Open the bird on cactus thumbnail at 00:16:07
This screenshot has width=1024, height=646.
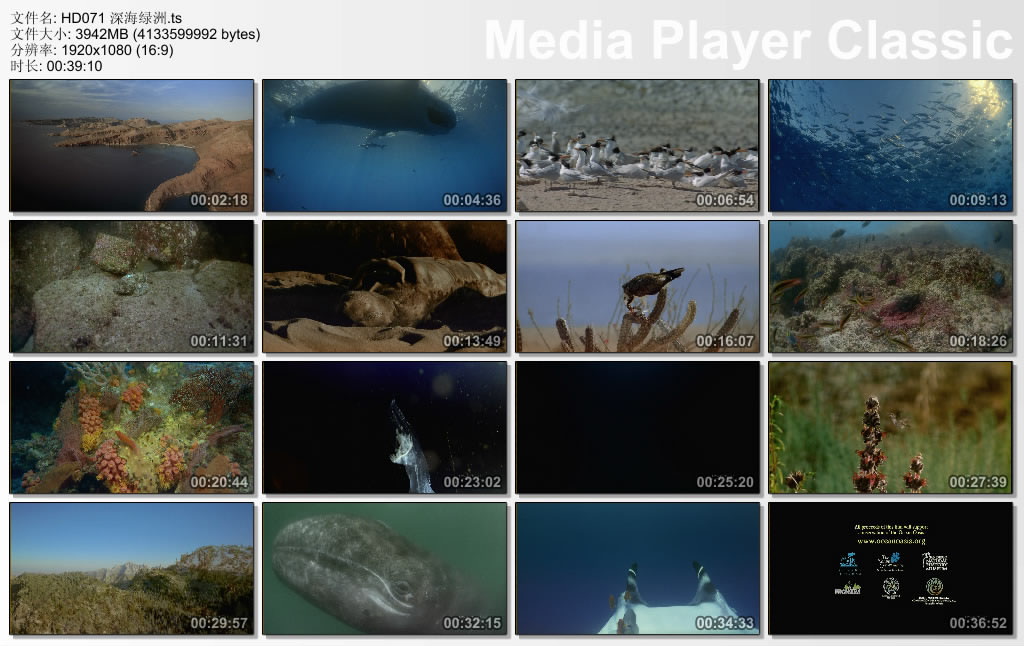coord(637,287)
